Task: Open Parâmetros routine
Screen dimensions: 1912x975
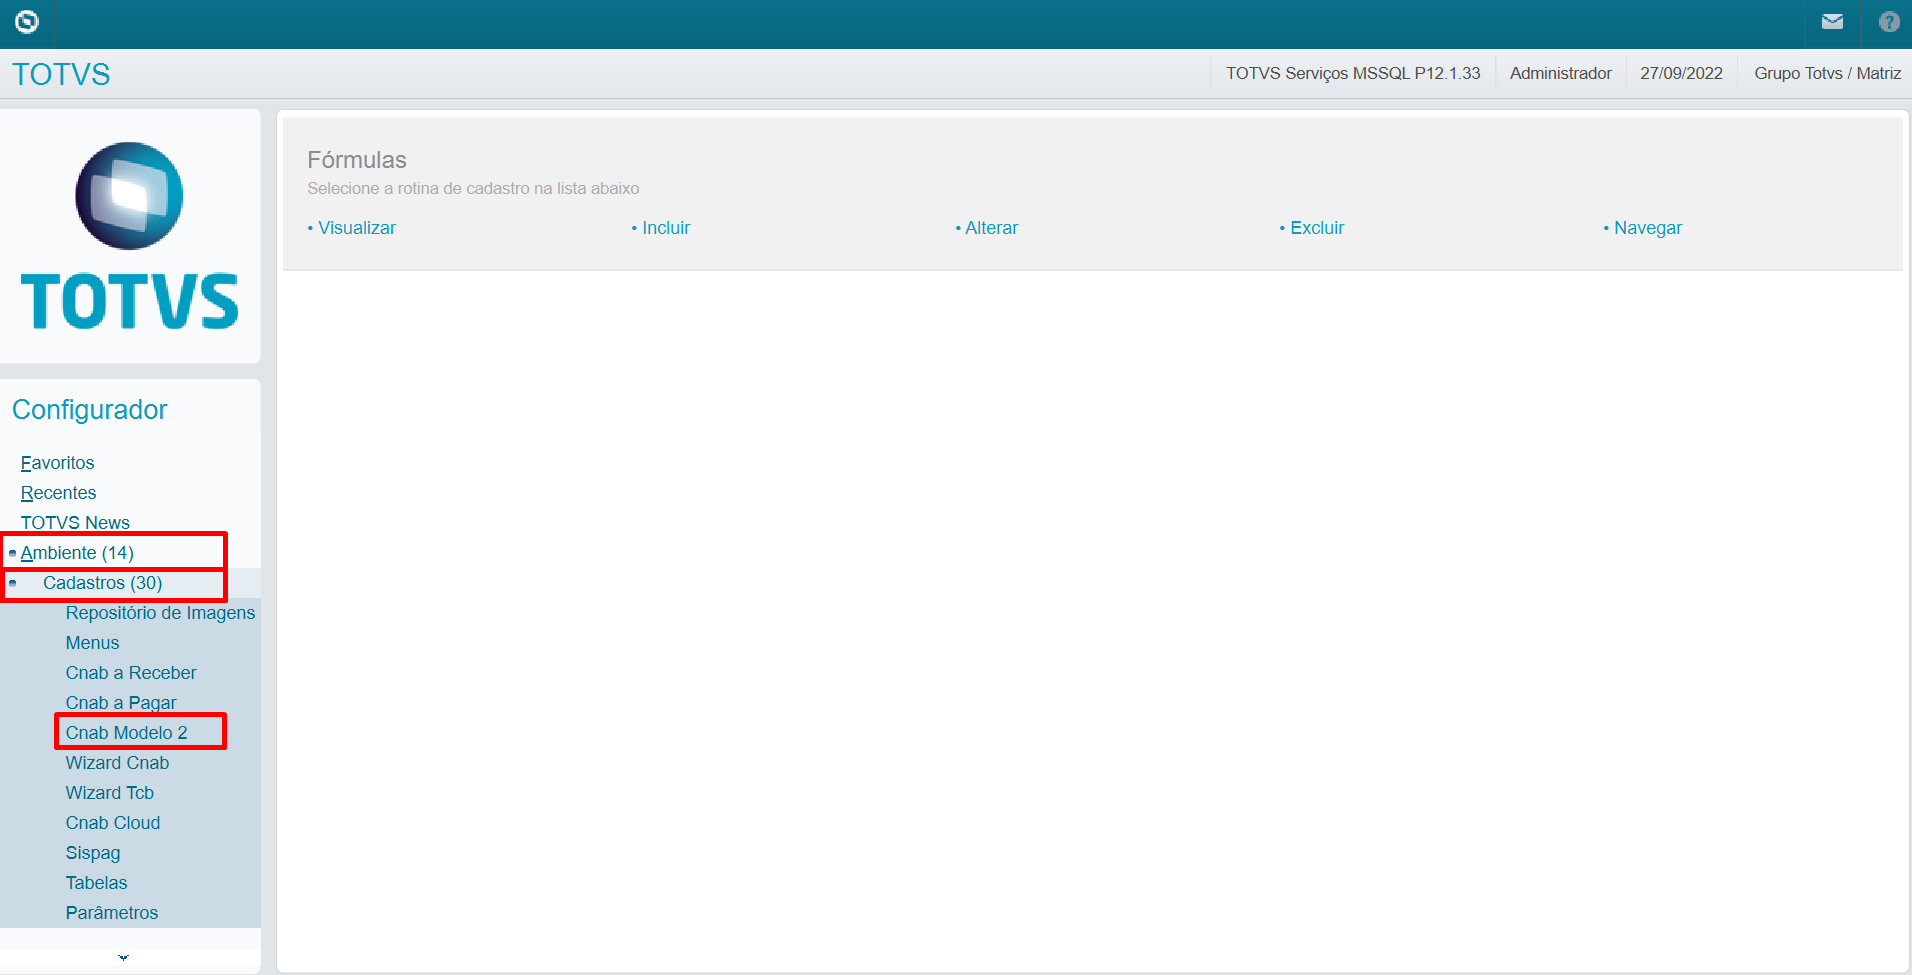Action: (112, 913)
